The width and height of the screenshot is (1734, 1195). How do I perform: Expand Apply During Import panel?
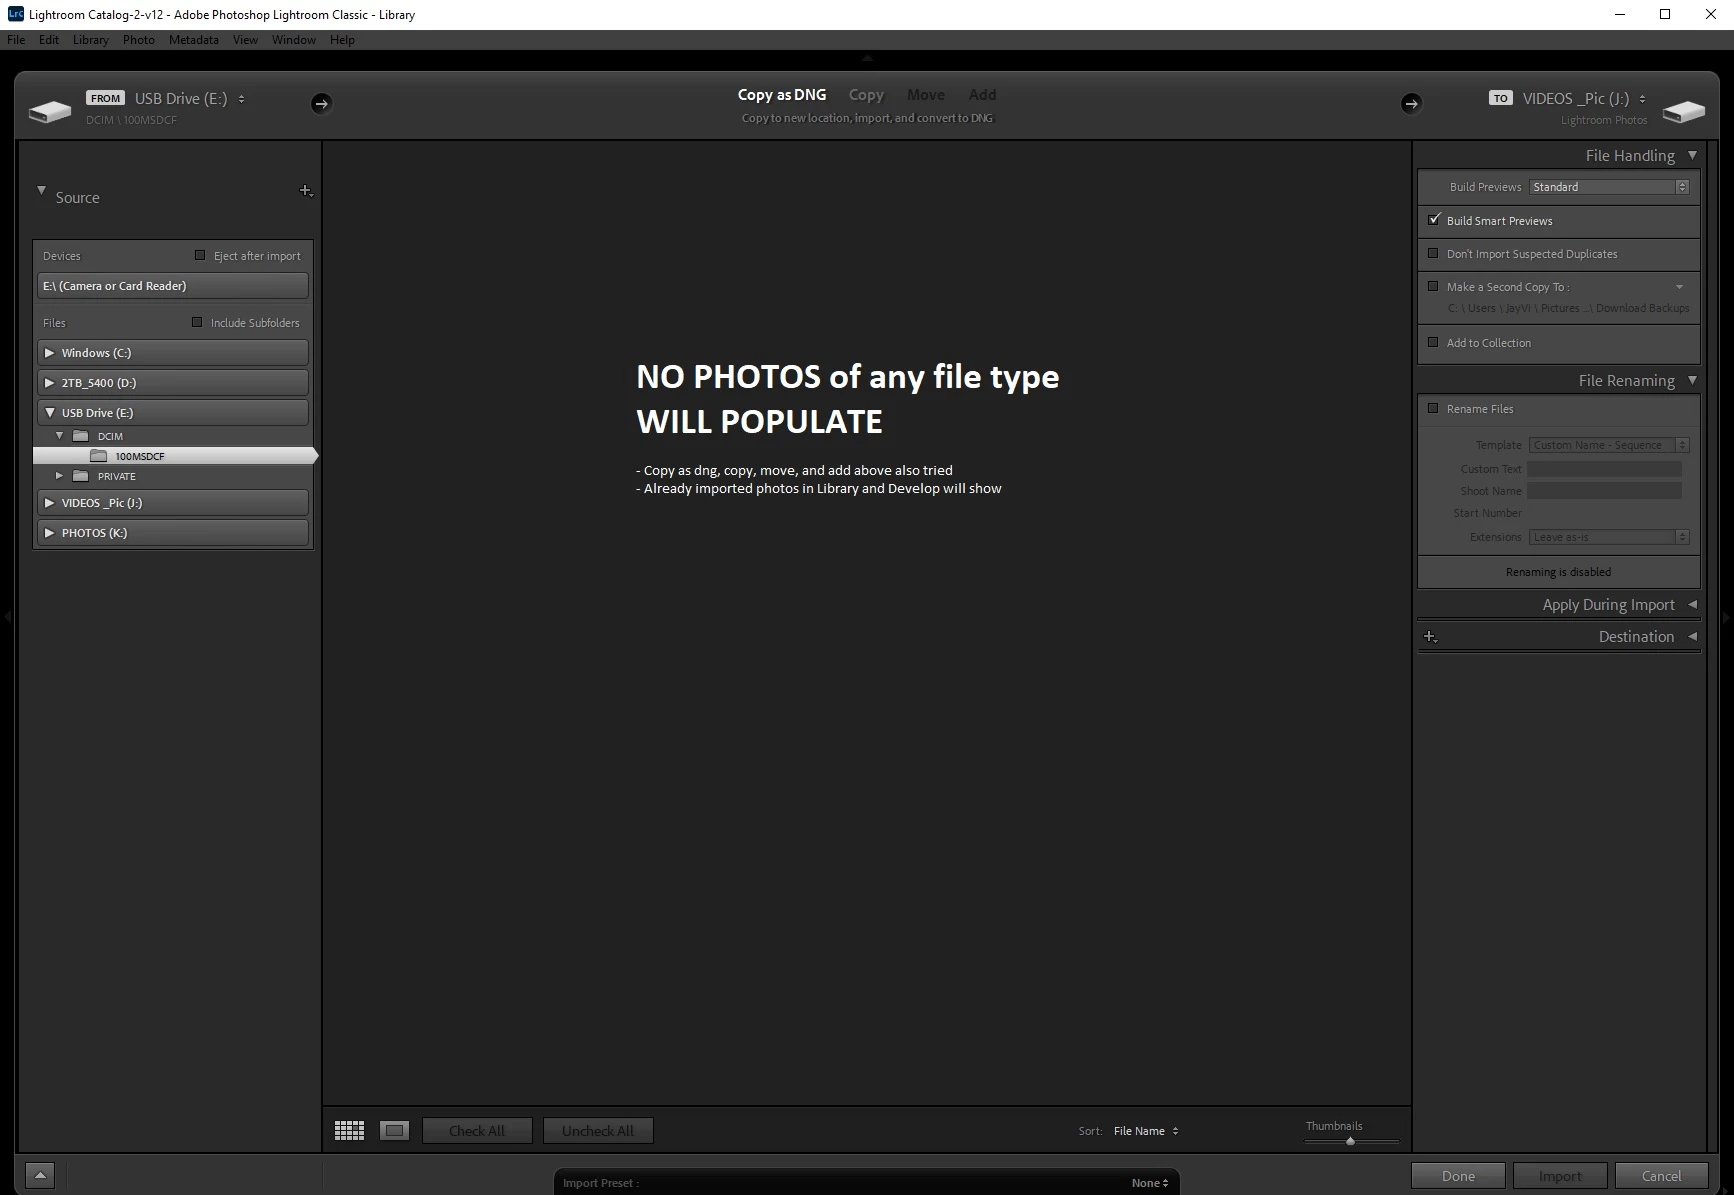[1692, 604]
